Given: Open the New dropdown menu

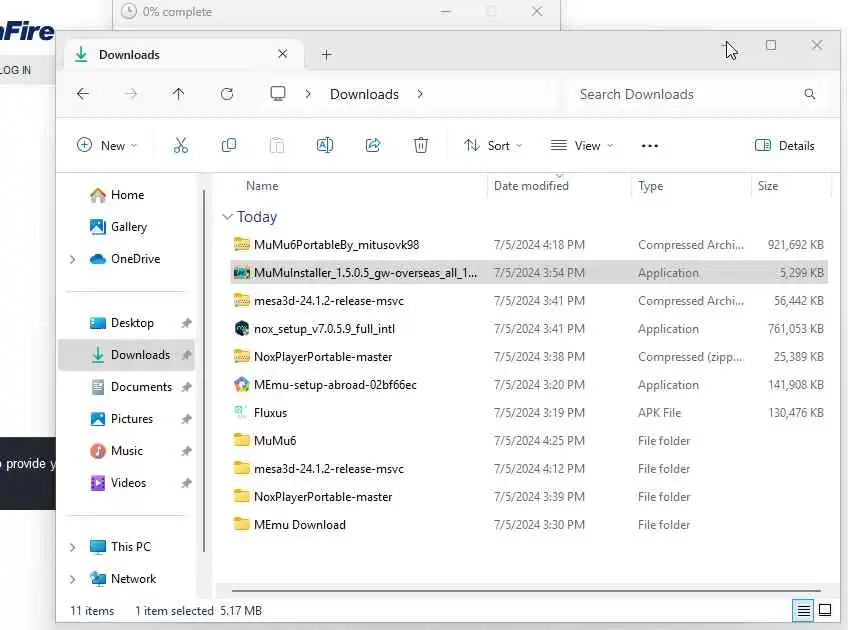Looking at the screenshot, I should click(107, 145).
